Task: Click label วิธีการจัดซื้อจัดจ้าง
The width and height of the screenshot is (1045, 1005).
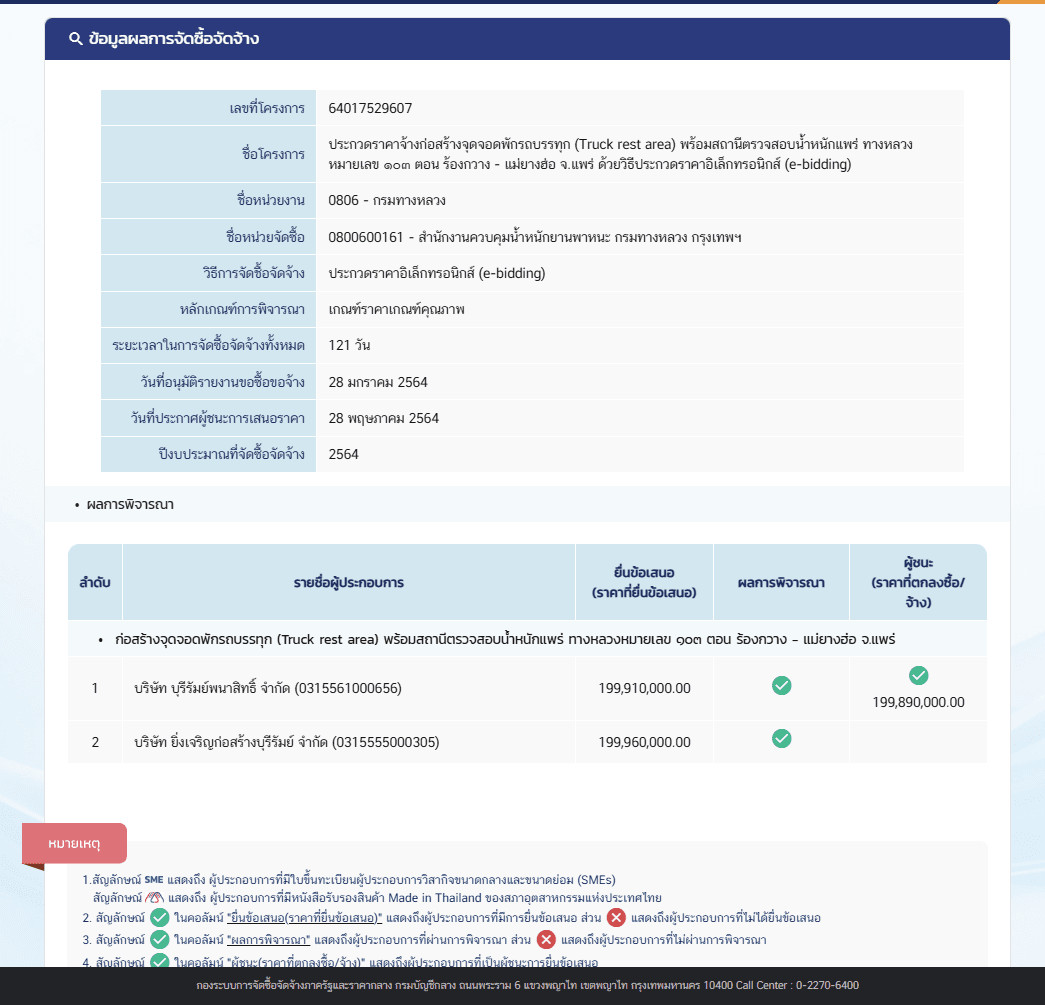Action: click(253, 273)
